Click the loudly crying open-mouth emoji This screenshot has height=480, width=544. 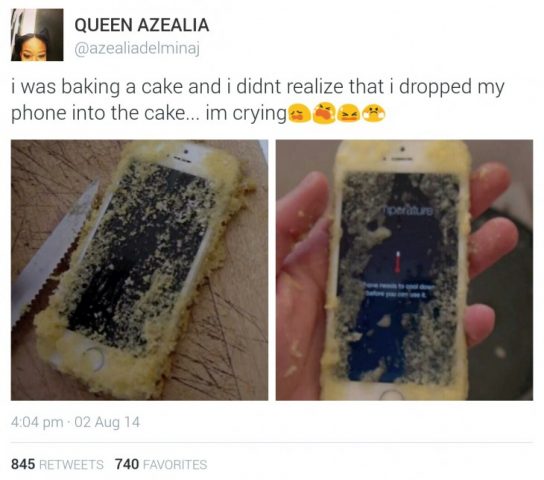(324, 113)
